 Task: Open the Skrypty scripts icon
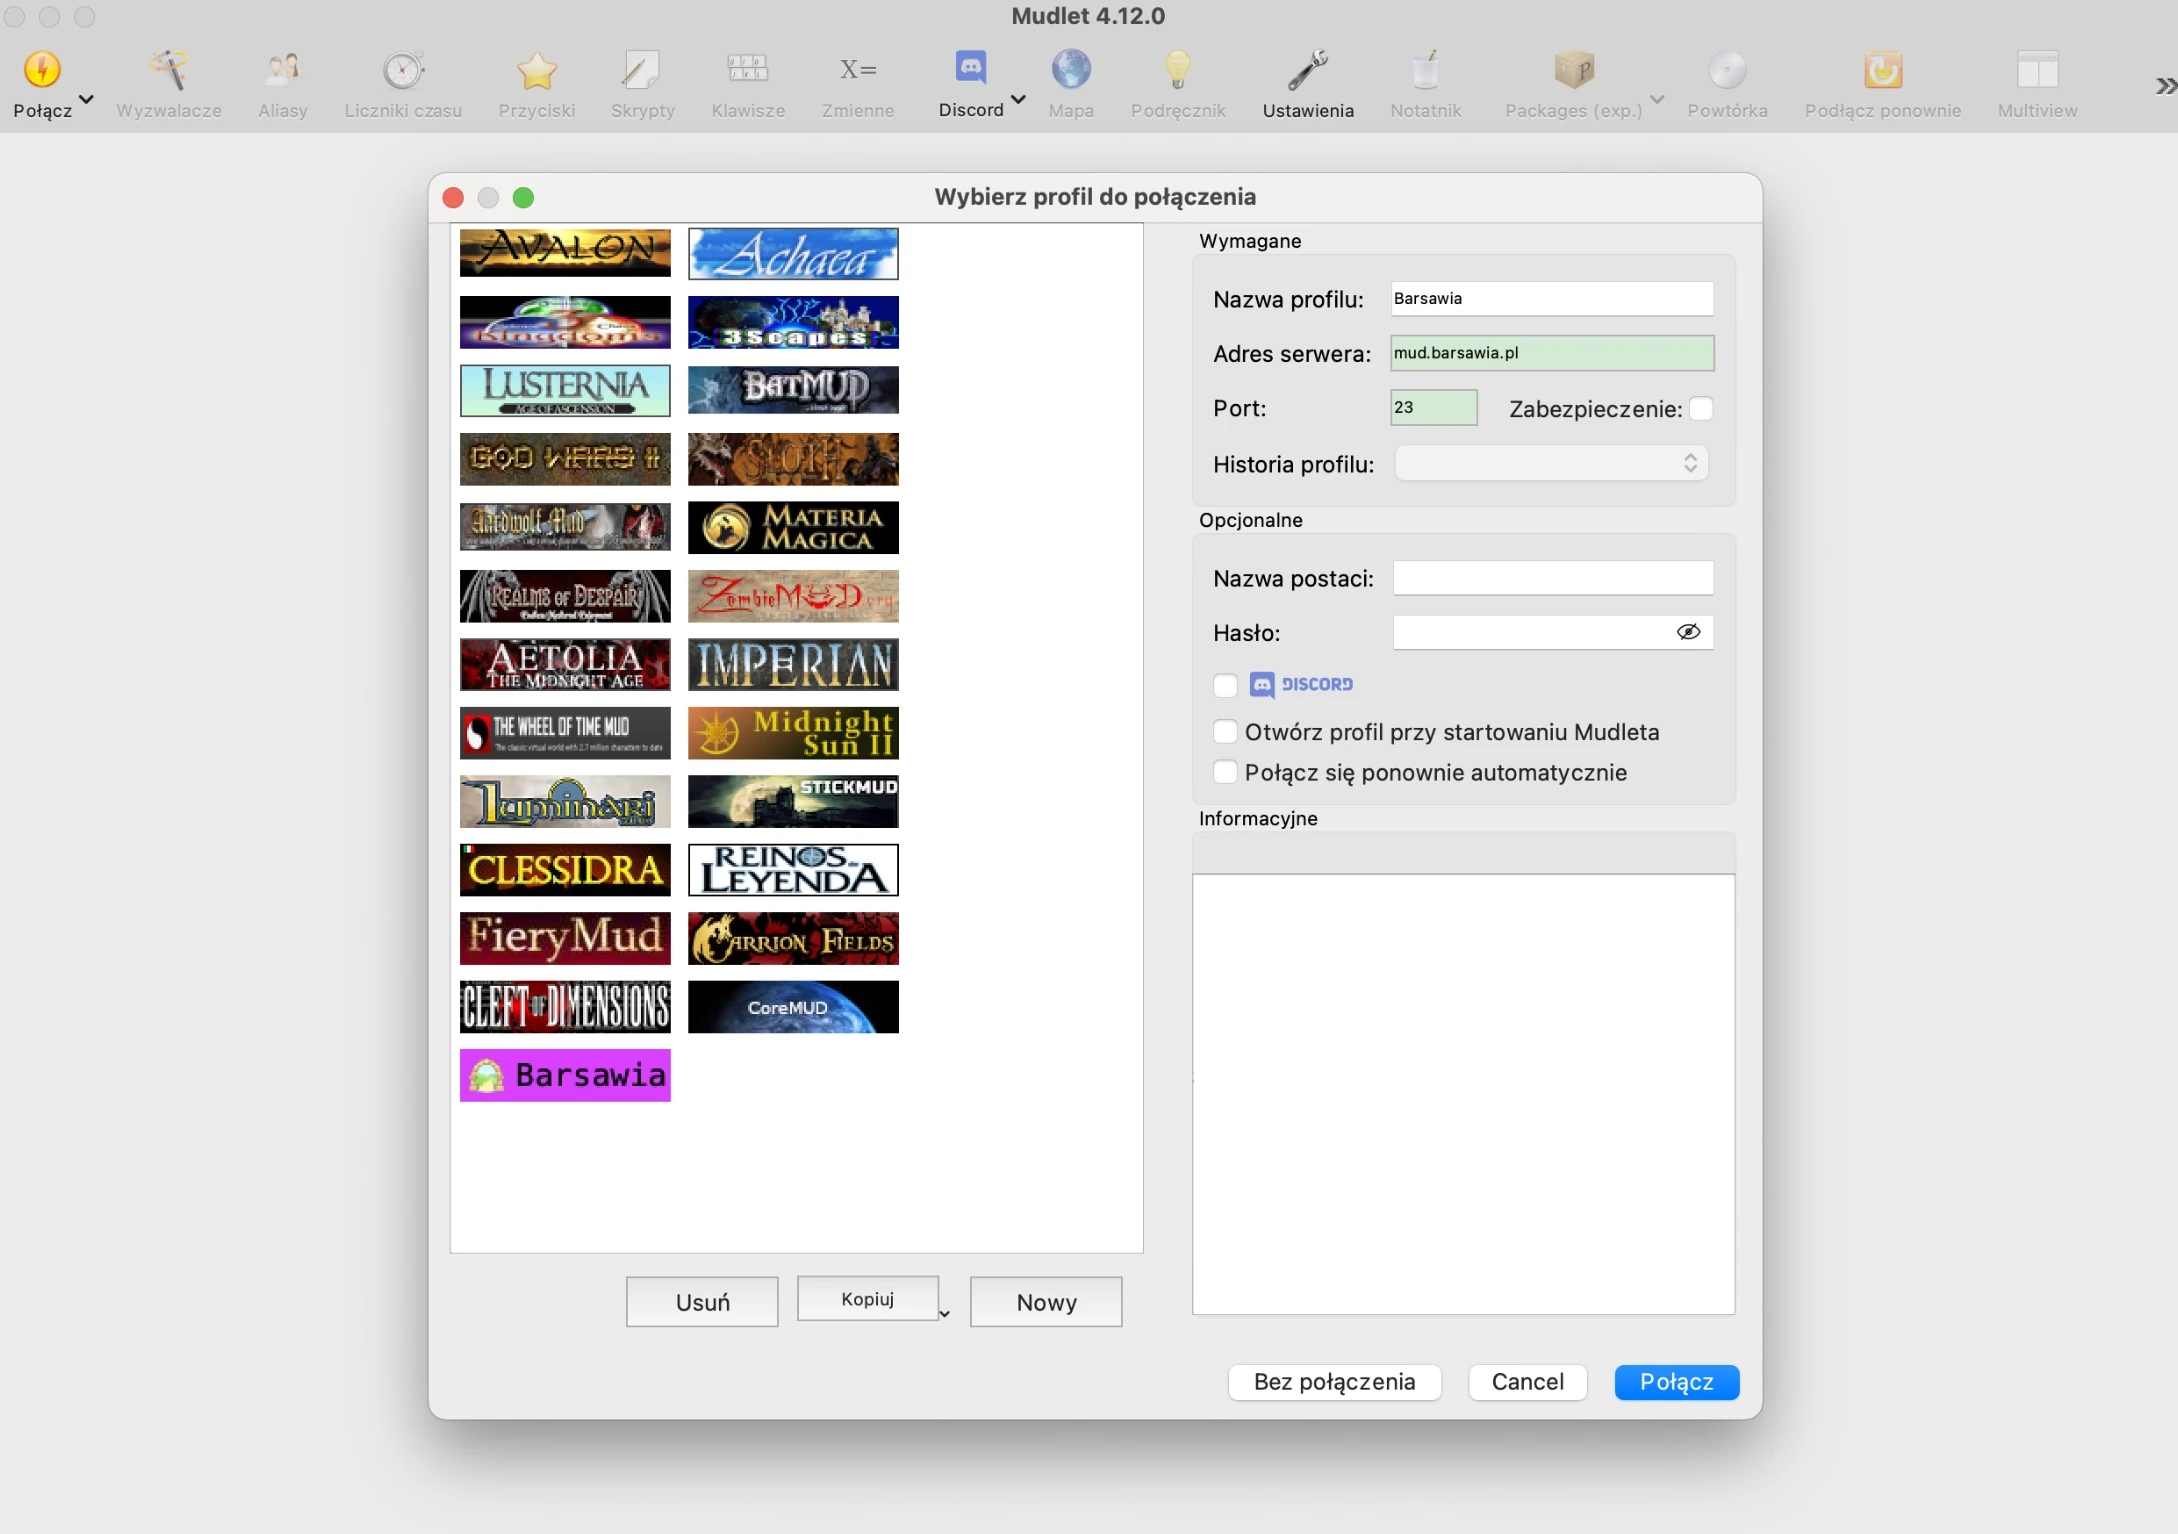(642, 70)
